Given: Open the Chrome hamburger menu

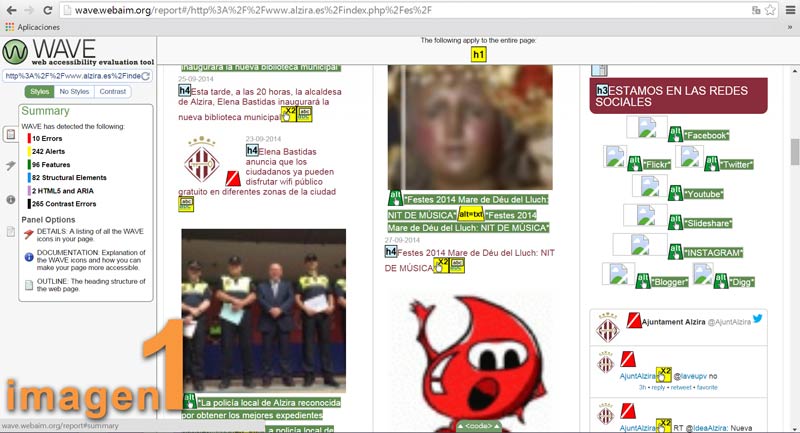Looking at the screenshot, I should pos(790,10).
